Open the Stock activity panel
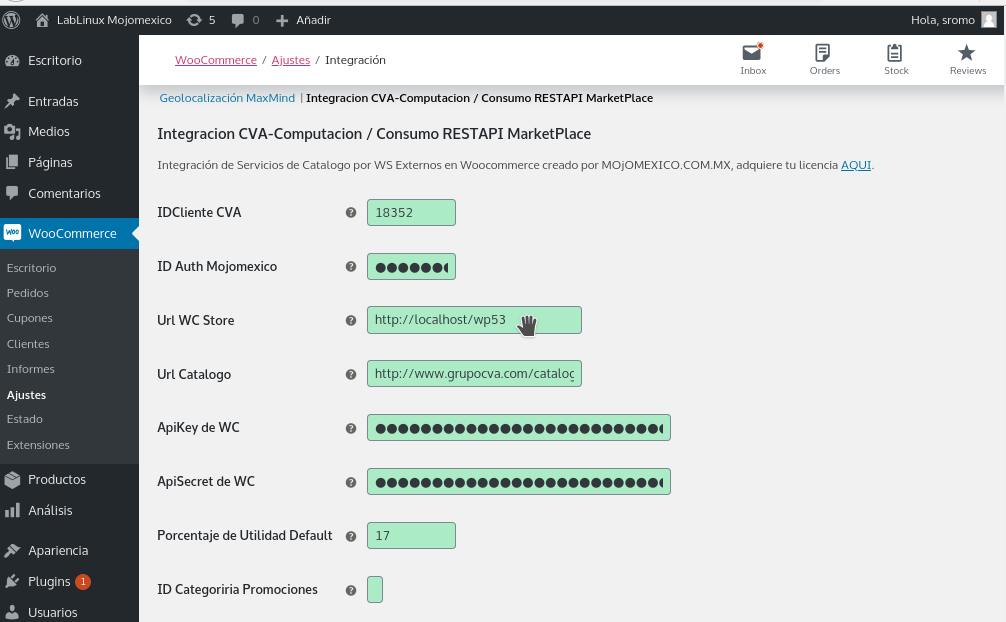 tap(896, 59)
